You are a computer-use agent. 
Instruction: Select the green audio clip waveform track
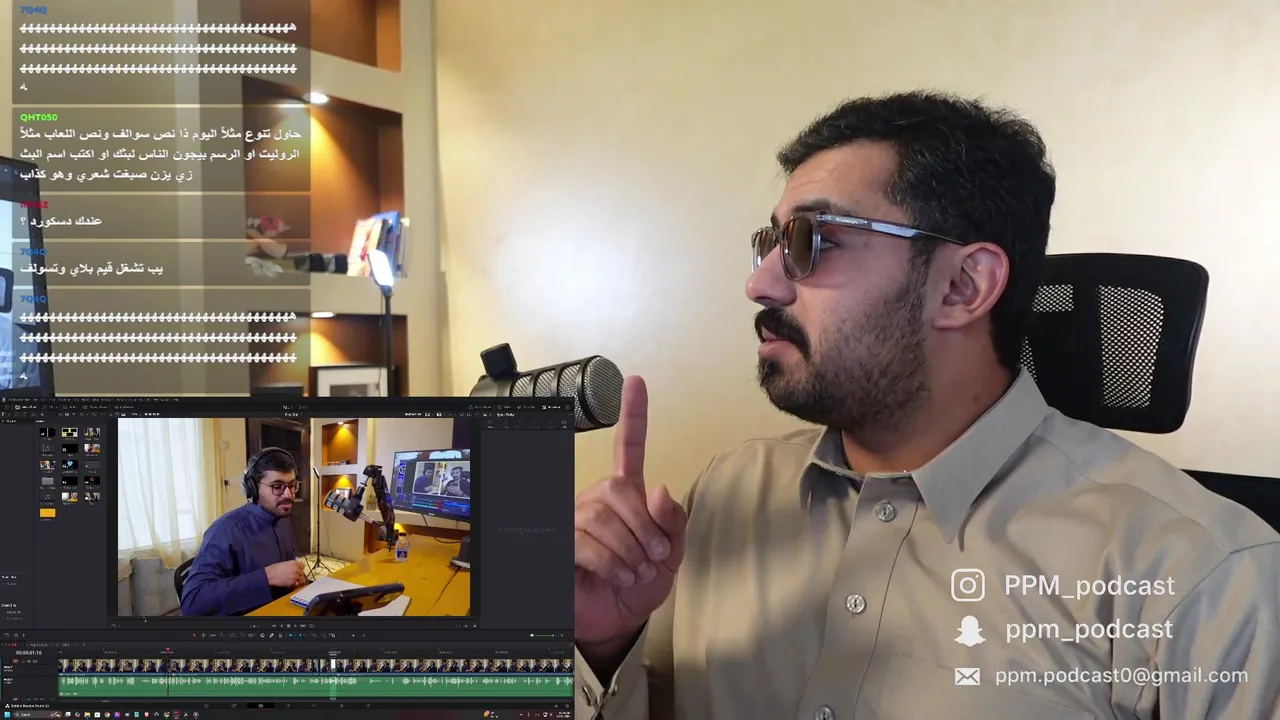tap(315, 686)
